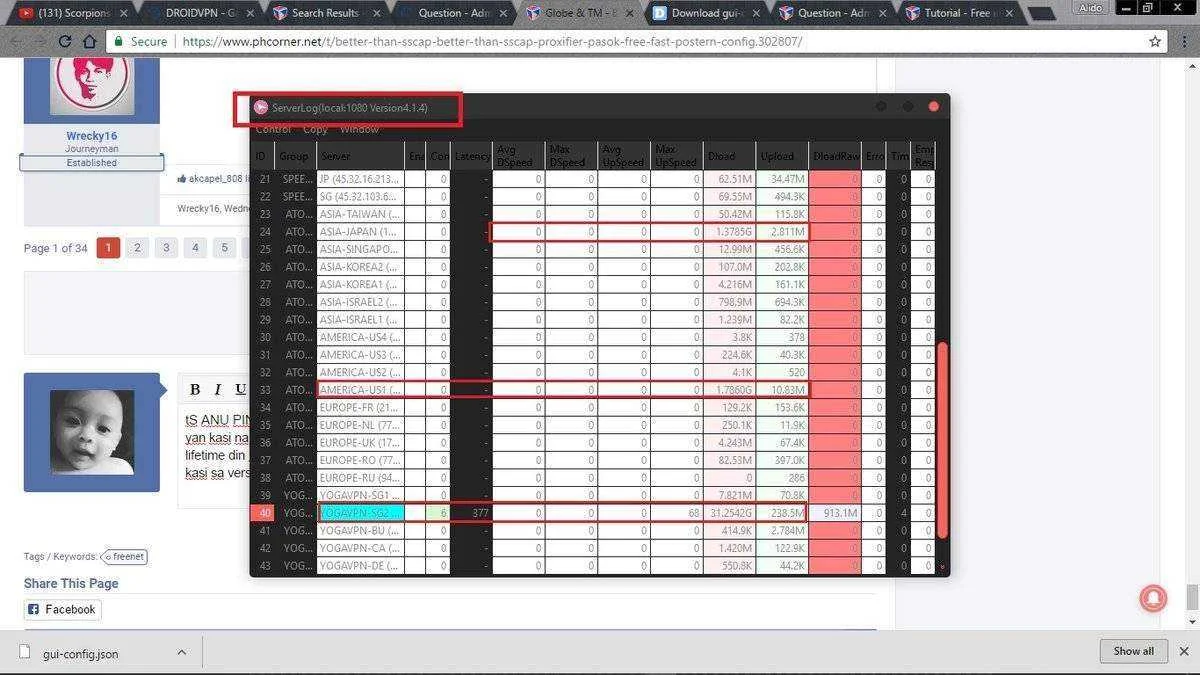Open the Copy menu in ServerLog
The image size is (1200, 675).
[x=315, y=129]
